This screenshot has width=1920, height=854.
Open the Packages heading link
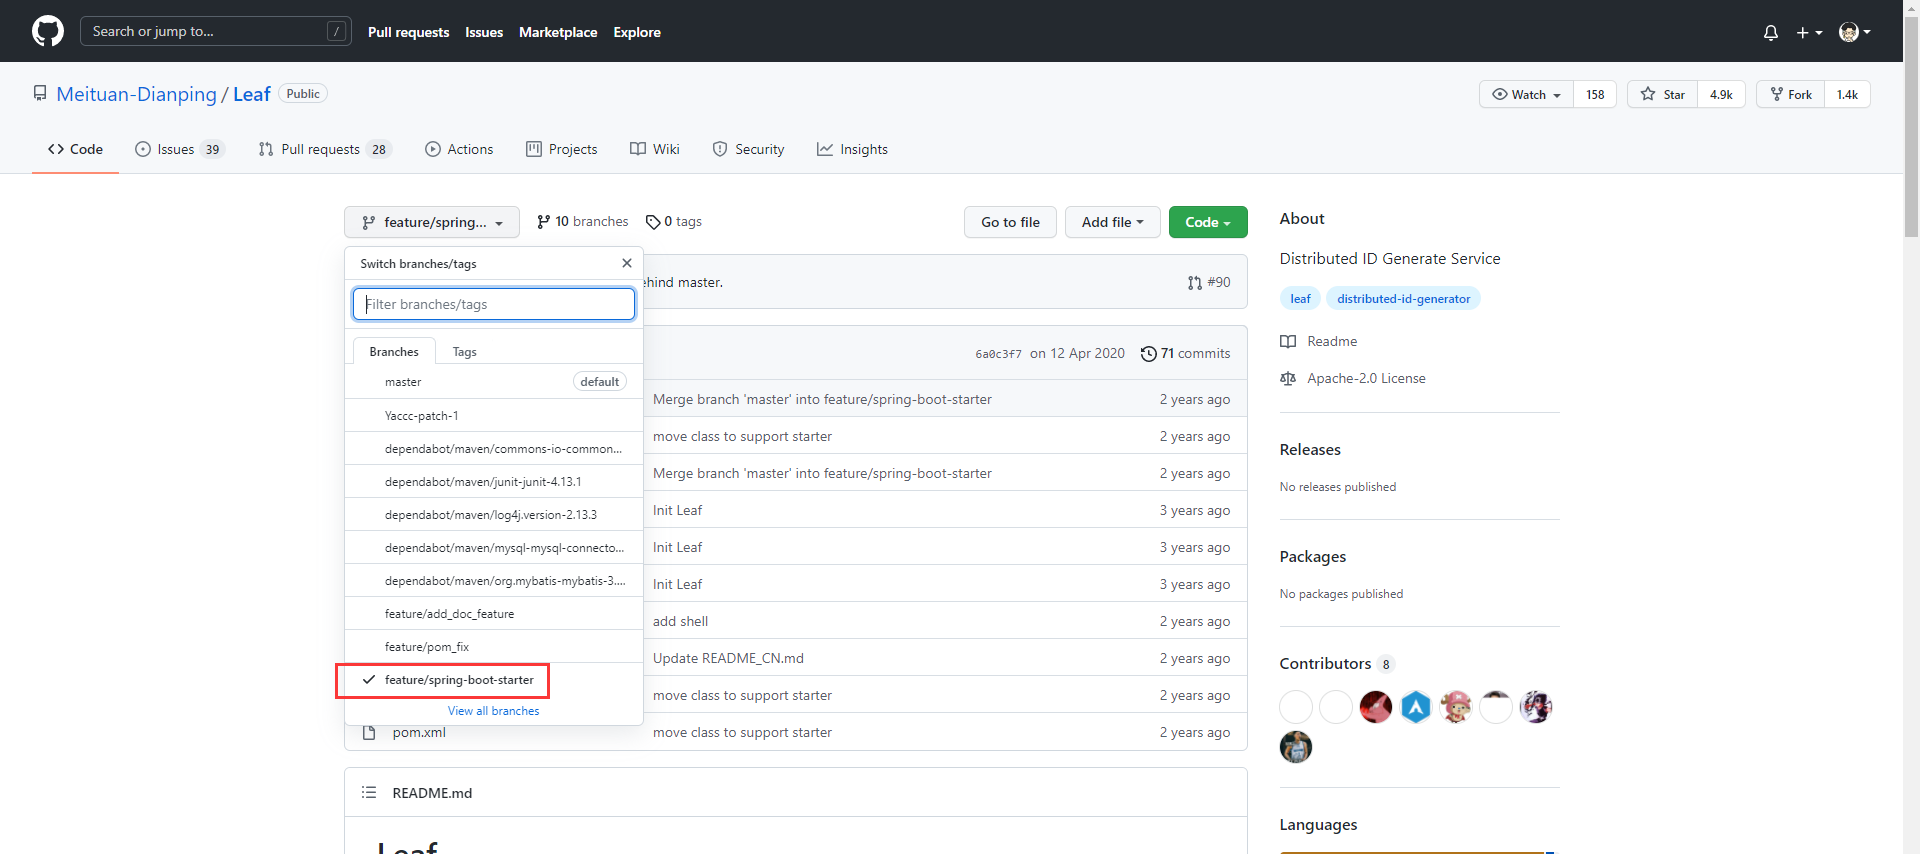pos(1313,556)
